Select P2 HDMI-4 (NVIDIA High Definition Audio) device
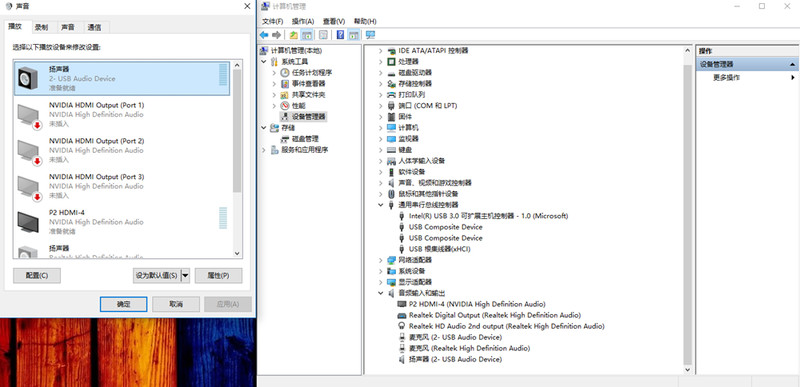This screenshot has width=800, height=387. coord(477,304)
